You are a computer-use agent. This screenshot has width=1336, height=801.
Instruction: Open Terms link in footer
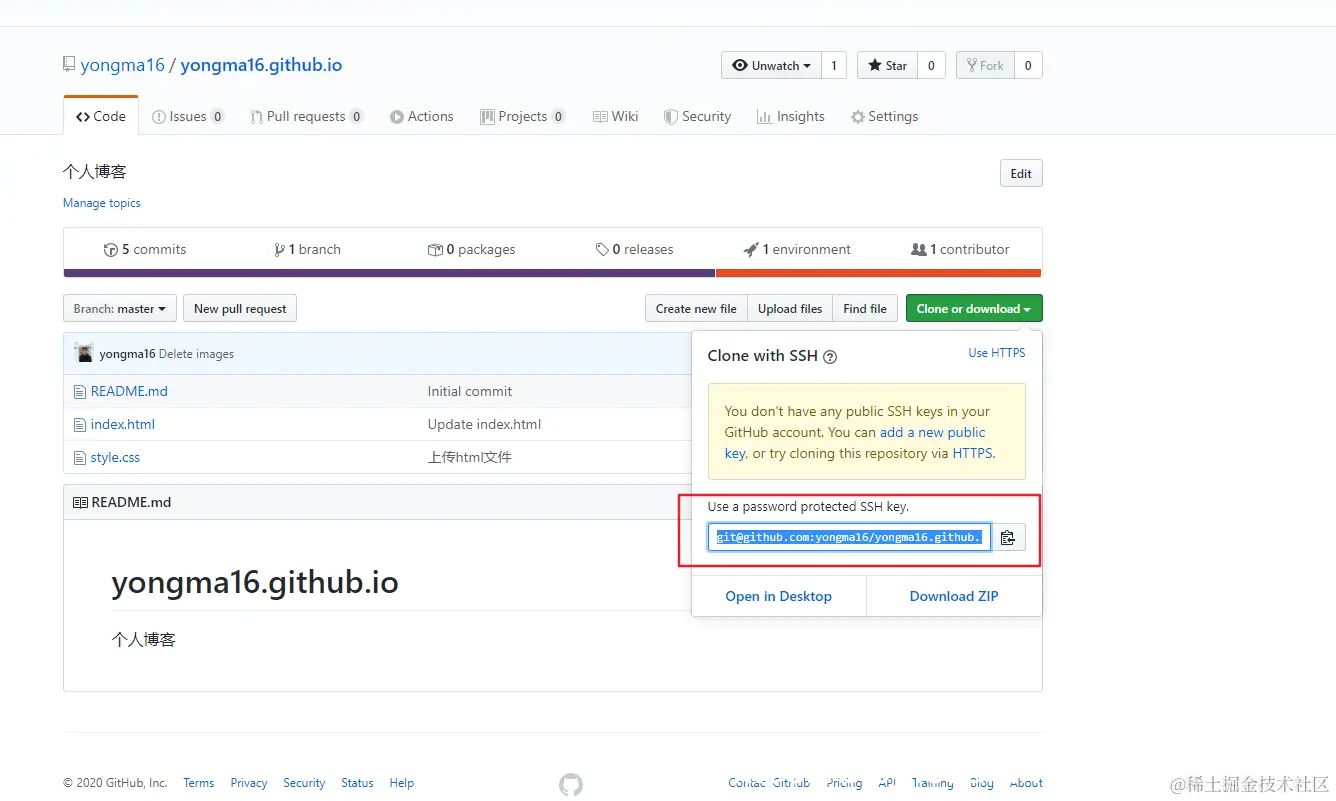[x=199, y=783]
